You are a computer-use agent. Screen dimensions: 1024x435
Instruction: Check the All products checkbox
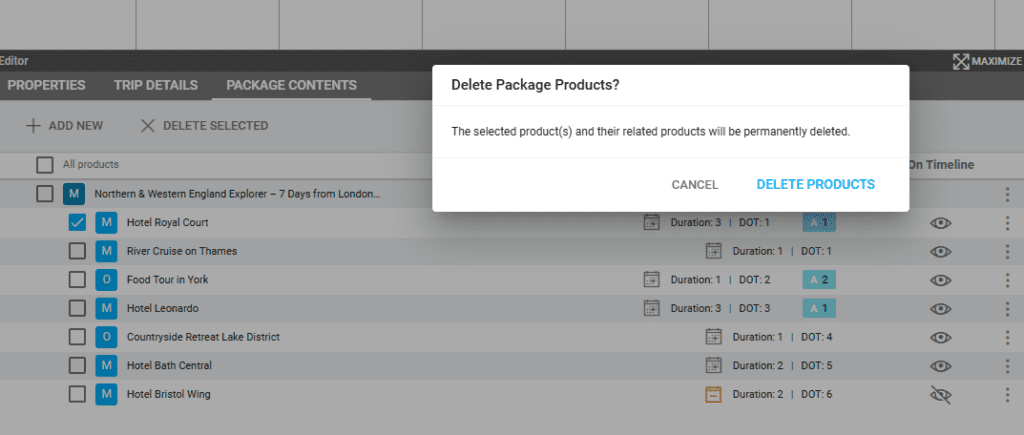pyautogui.click(x=45, y=165)
